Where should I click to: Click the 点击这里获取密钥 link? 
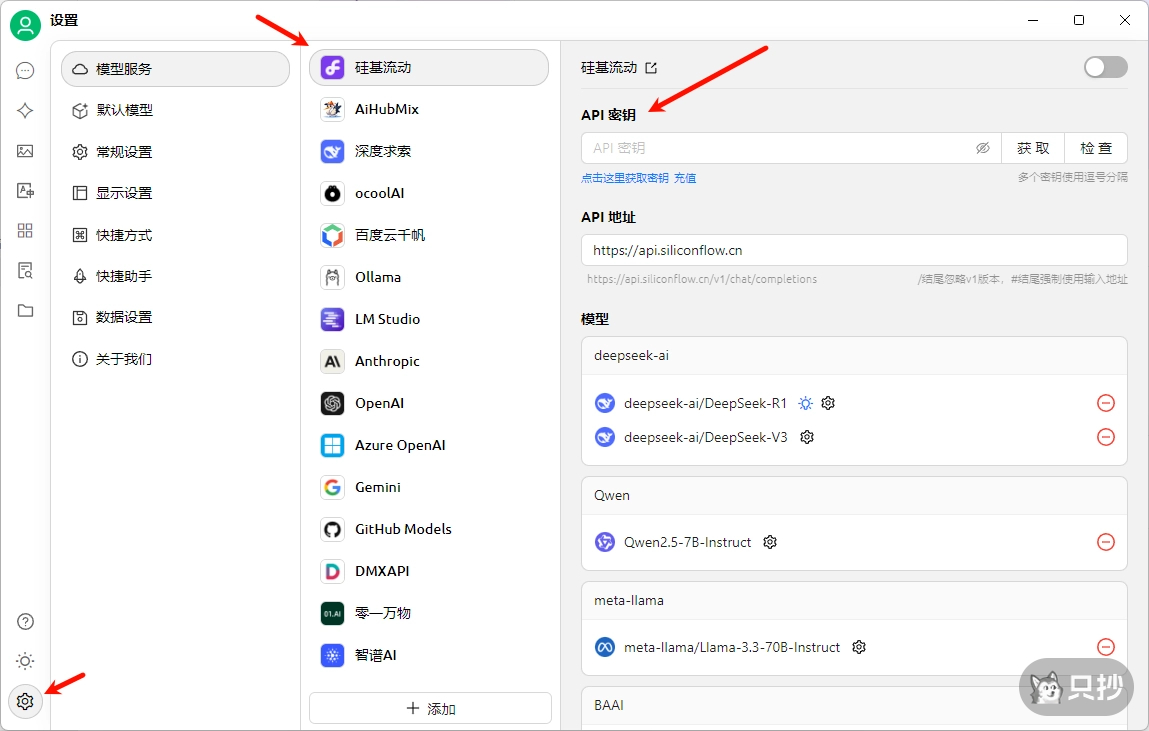625,178
